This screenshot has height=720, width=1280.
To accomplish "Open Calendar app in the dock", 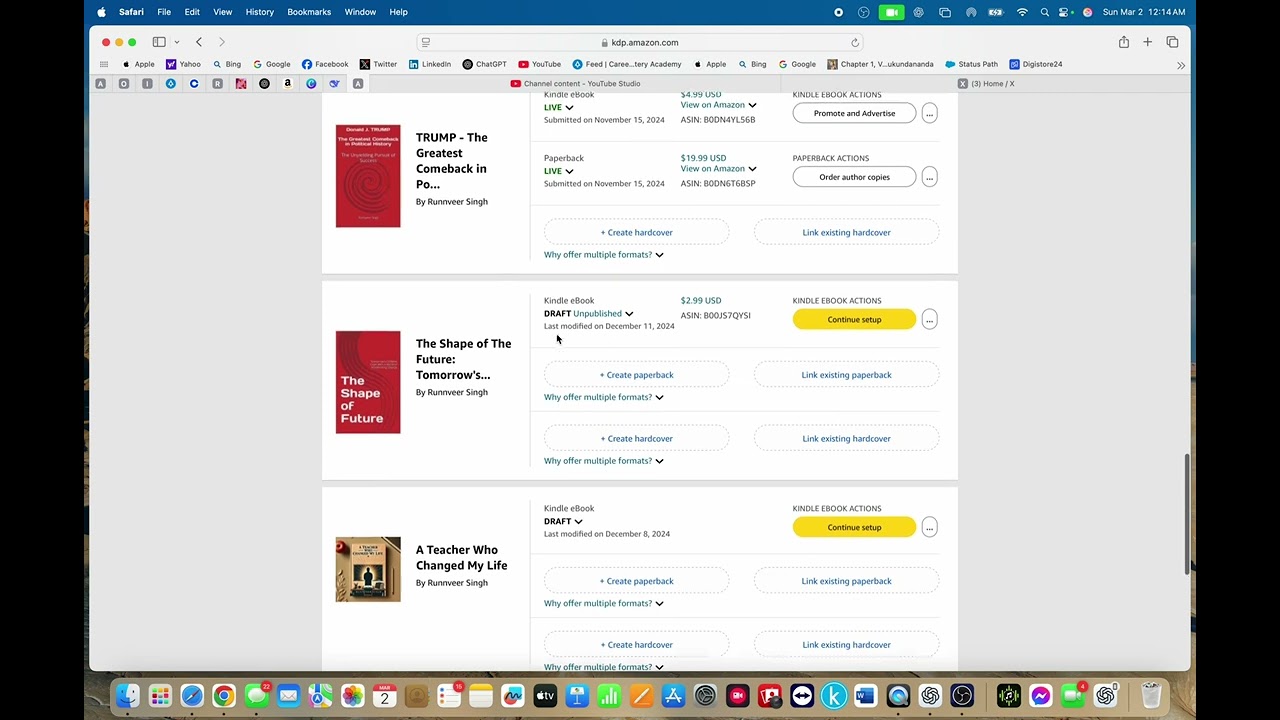I will click(384, 696).
